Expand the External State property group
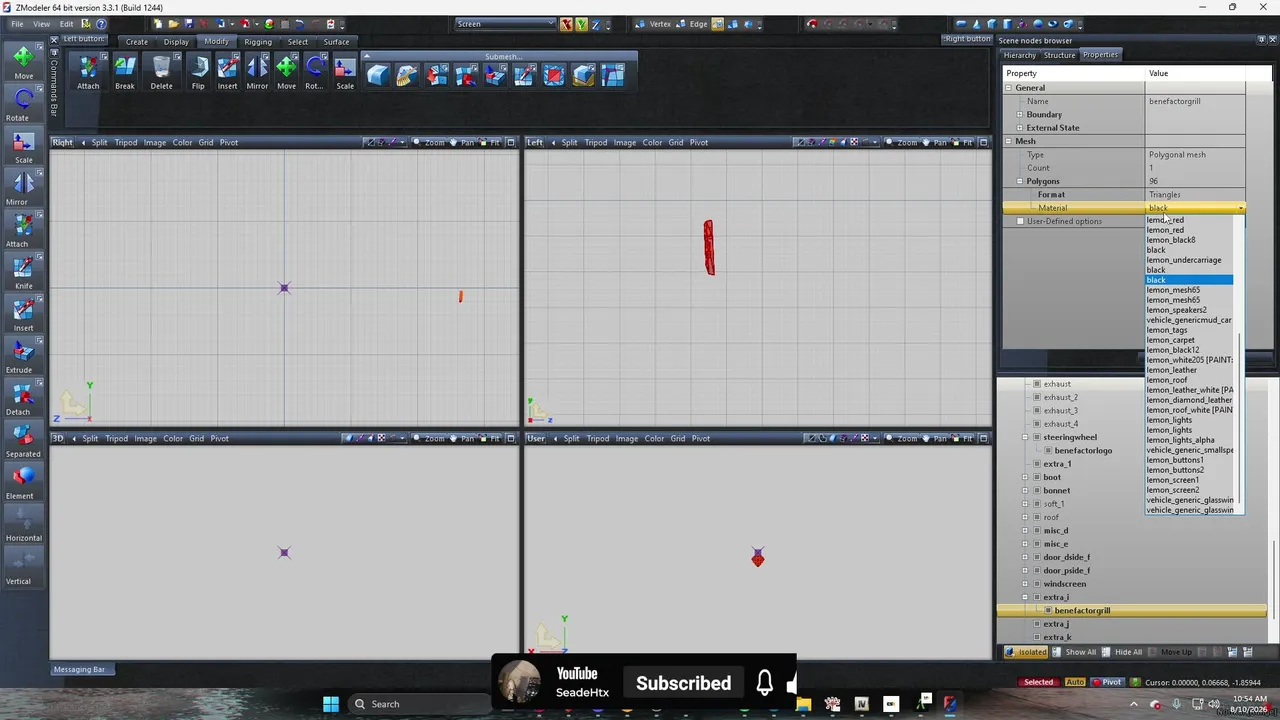The width and height of the screenshot is (1280, 720). pyautogui.click(x=1020, y=128)
